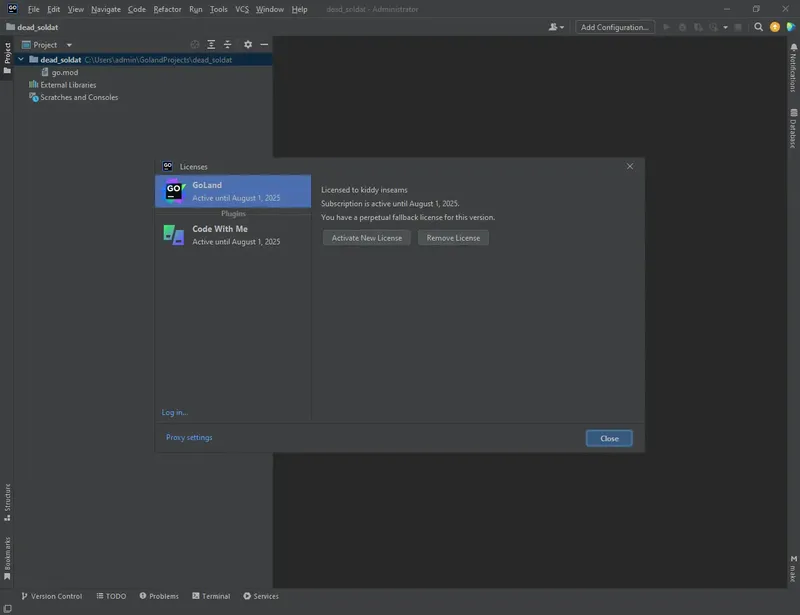Close the Licenses dialog with X
Screen dimensions: 800x615
(630, 166)
